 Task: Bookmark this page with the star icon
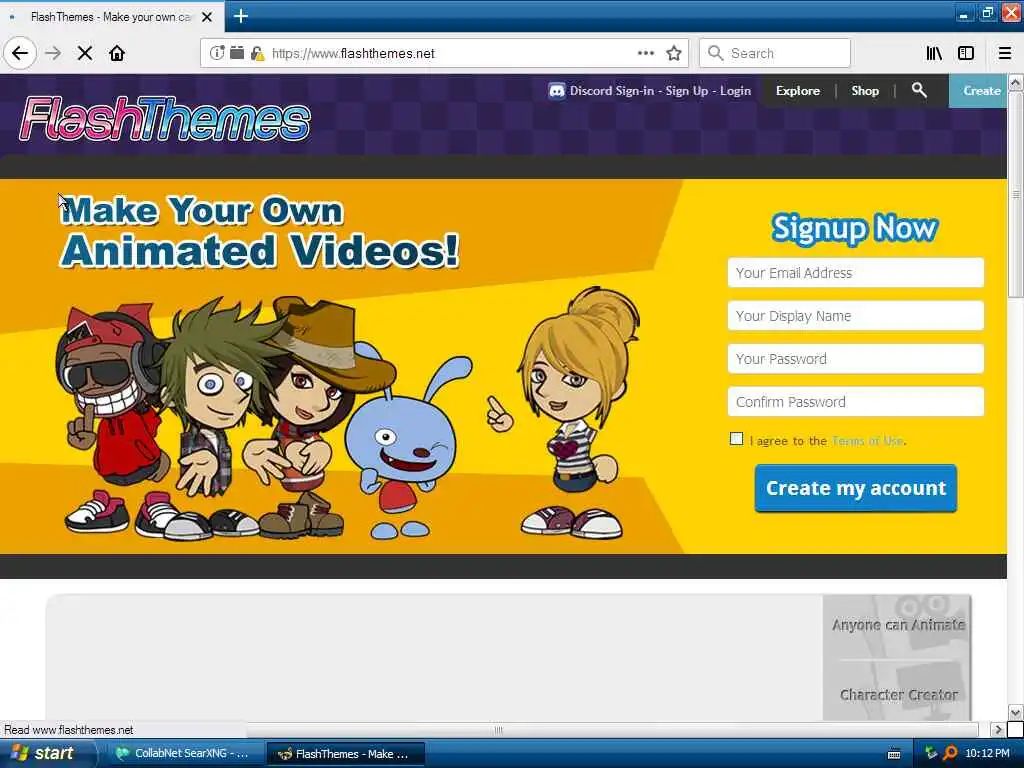click(674, 53)
